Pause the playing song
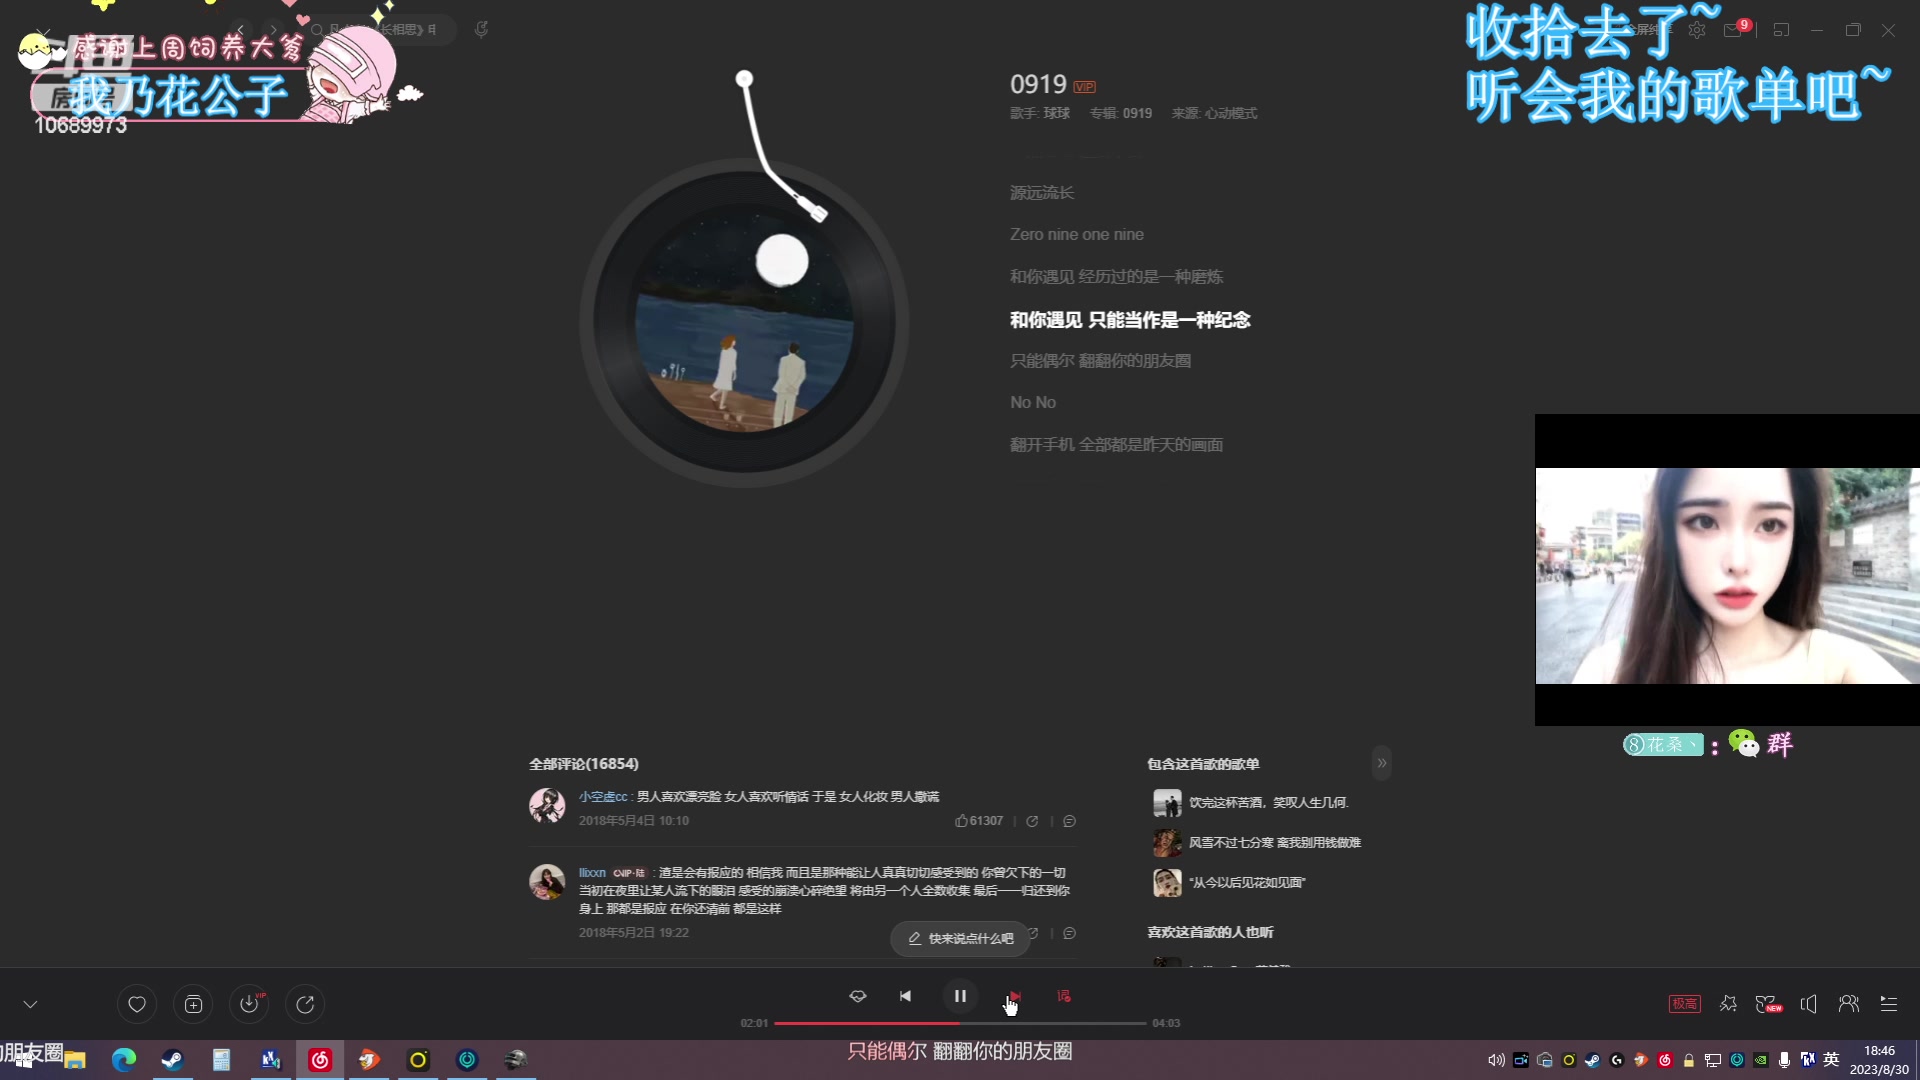 point(960,996)
